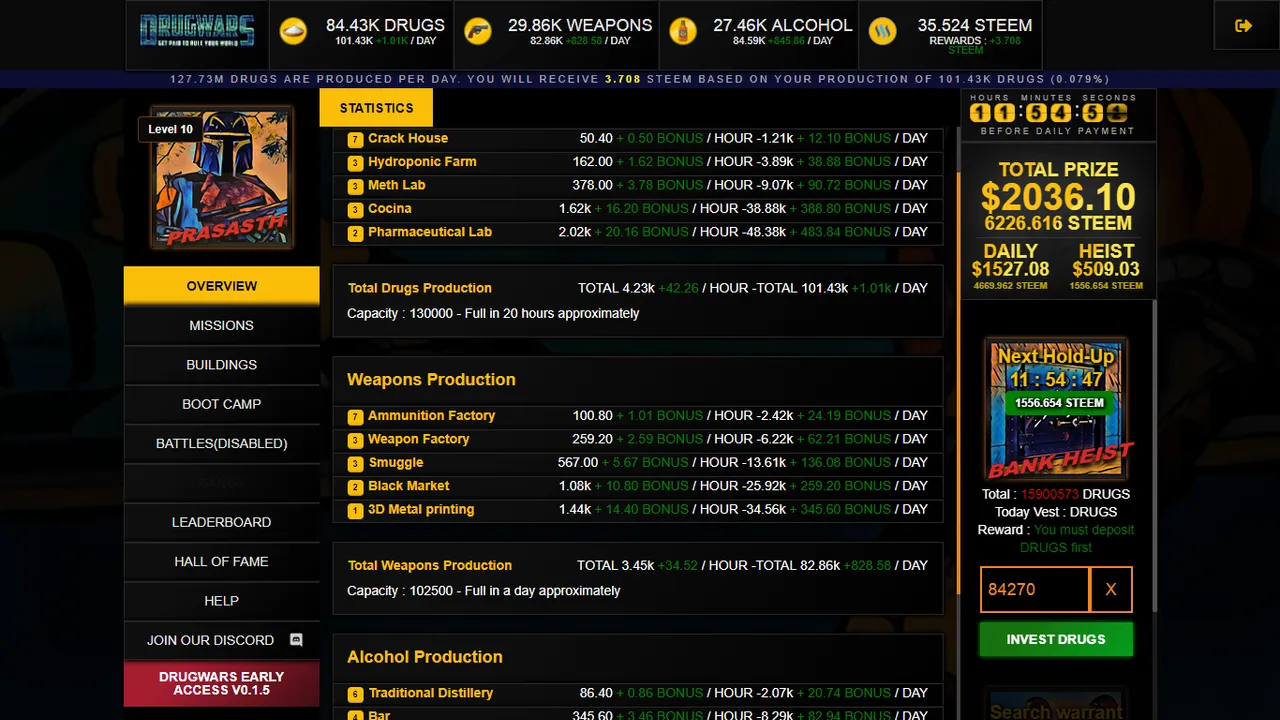1280x720 pixels.
Task: Click Traditional Distillery name
Action: 431,693
